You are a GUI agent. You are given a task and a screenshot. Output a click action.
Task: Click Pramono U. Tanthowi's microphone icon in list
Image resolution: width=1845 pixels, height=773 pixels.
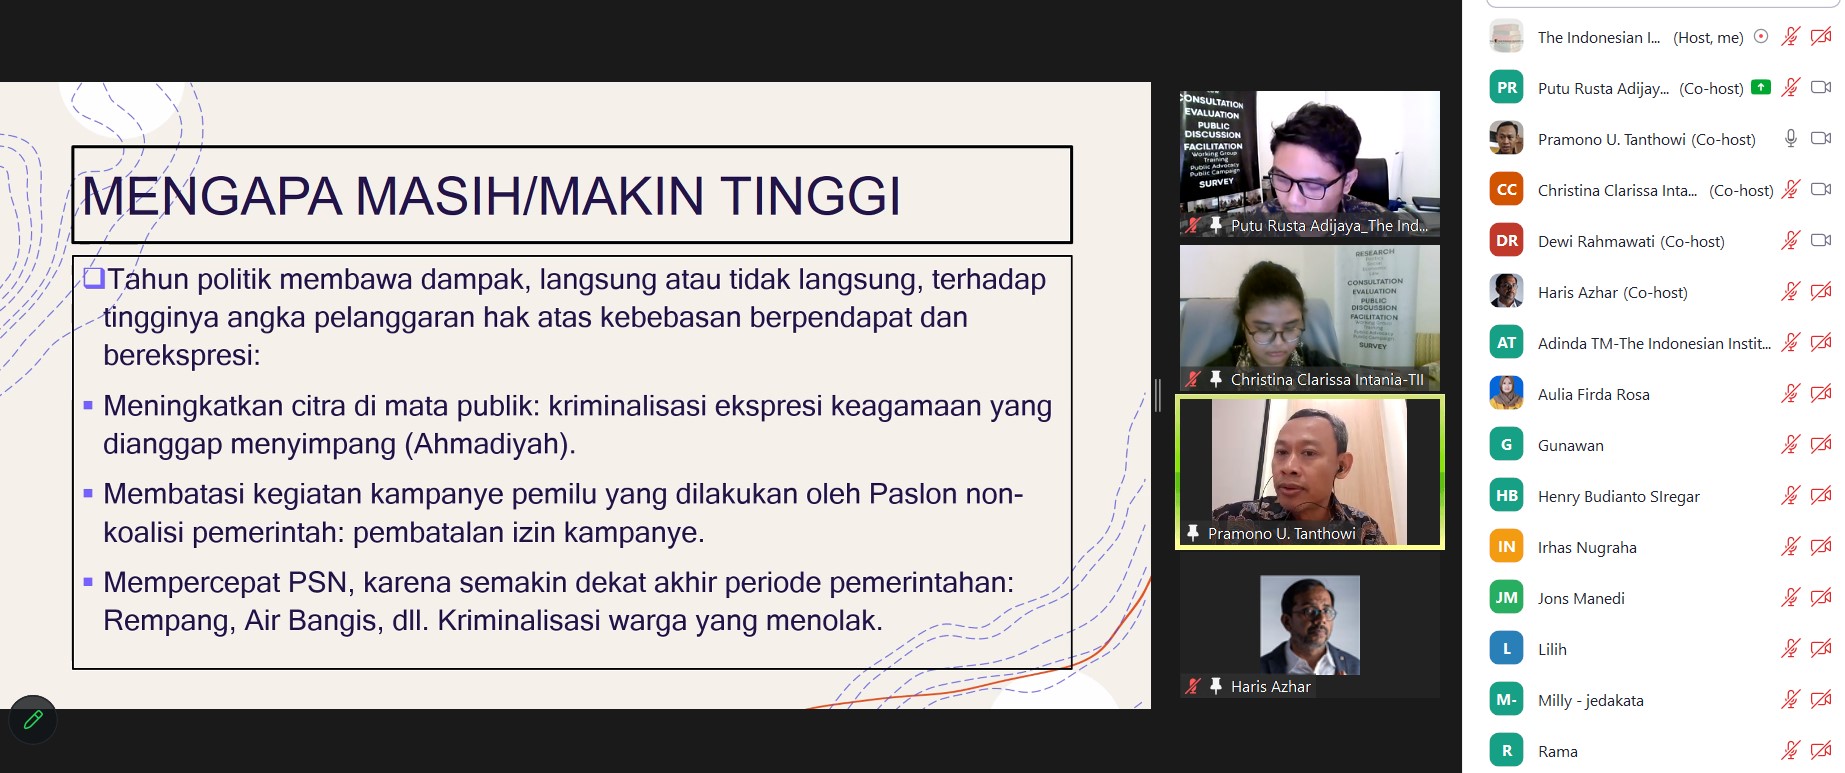pos(1790,138)
